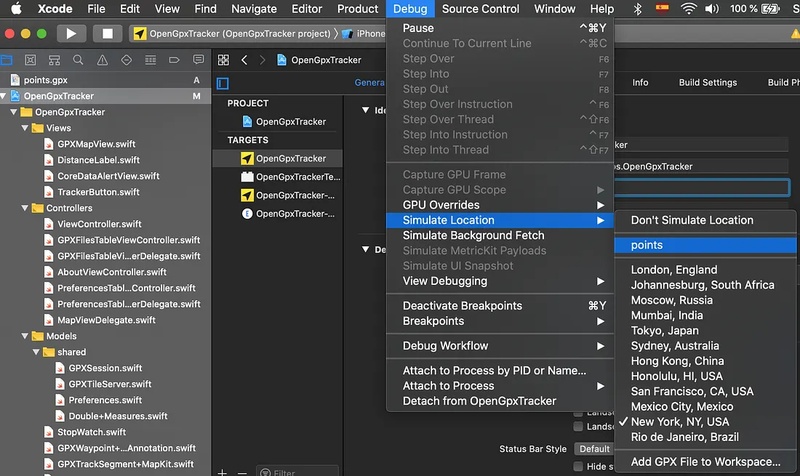This screenshot has width=800, height=476.
Task: Open the Find navigator magnifier icon
Action: (78, 60)
